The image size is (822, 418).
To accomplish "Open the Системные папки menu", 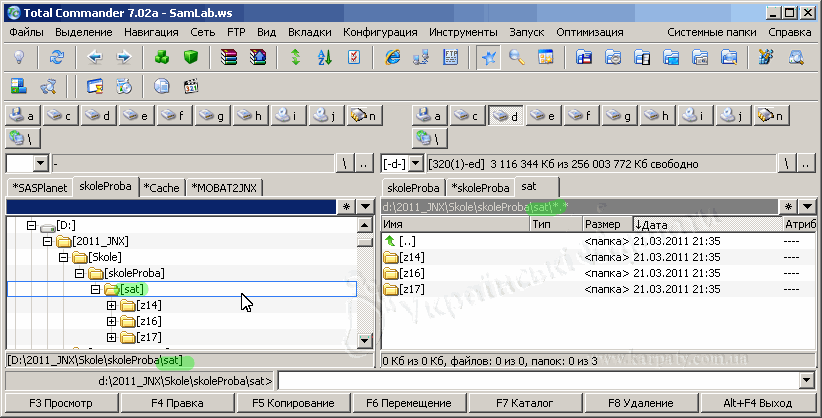I will coord(712,33).
